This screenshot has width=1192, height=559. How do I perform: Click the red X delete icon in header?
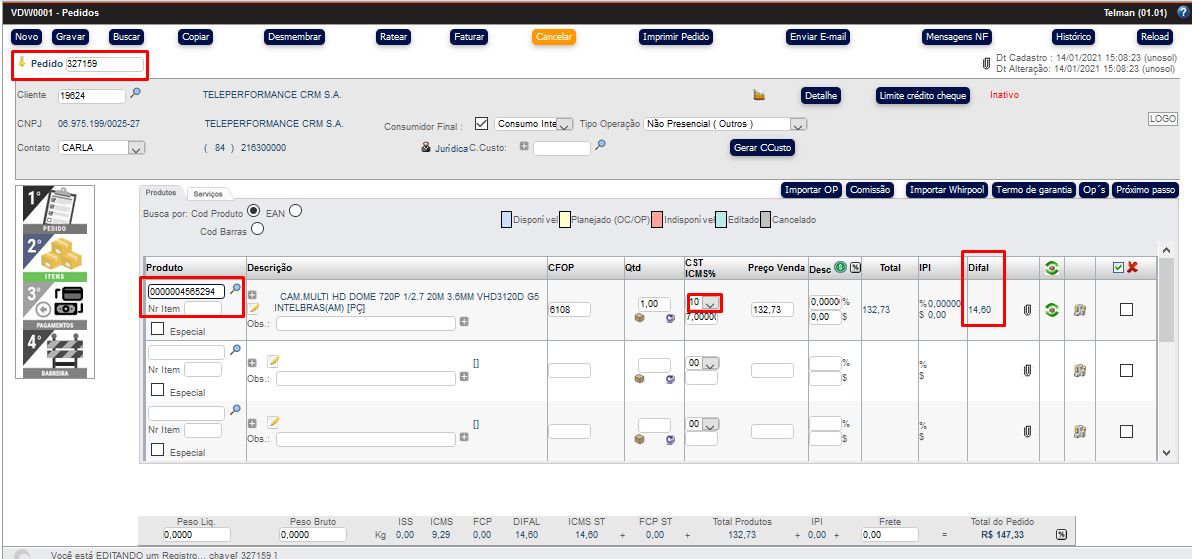[x=1133, y=268]
